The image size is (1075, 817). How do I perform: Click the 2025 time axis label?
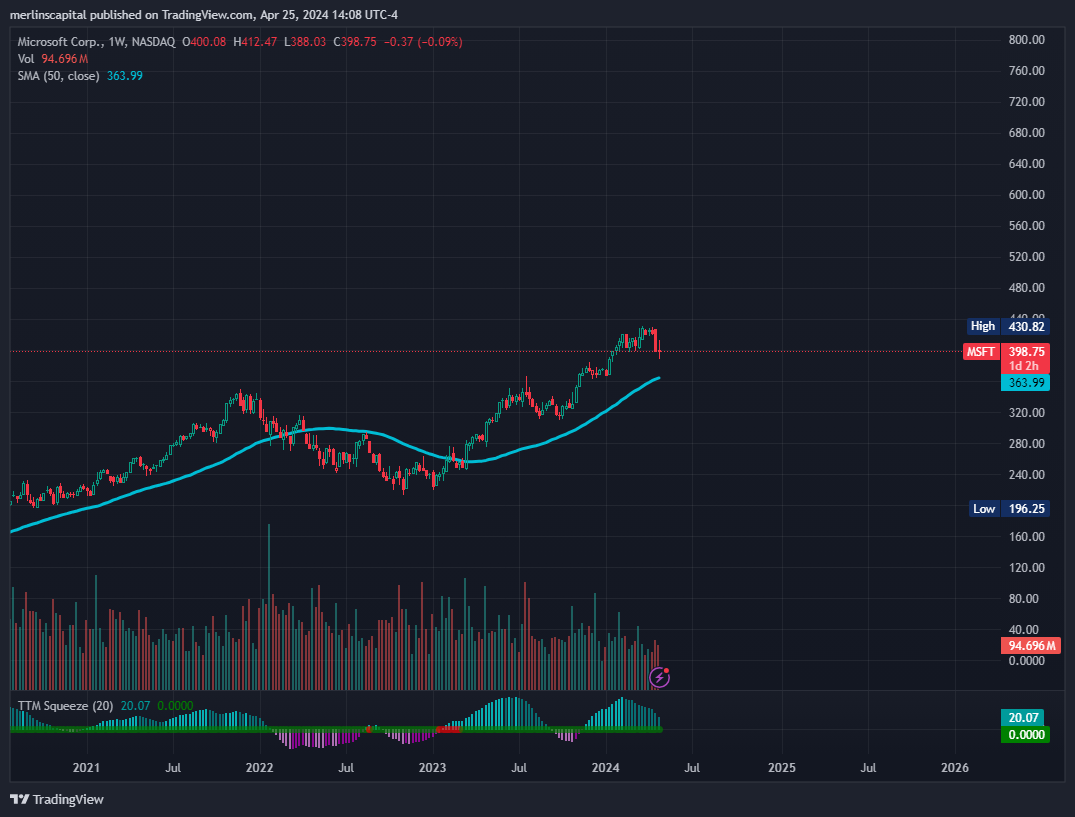pyautogui.click(x=782, y=768)
